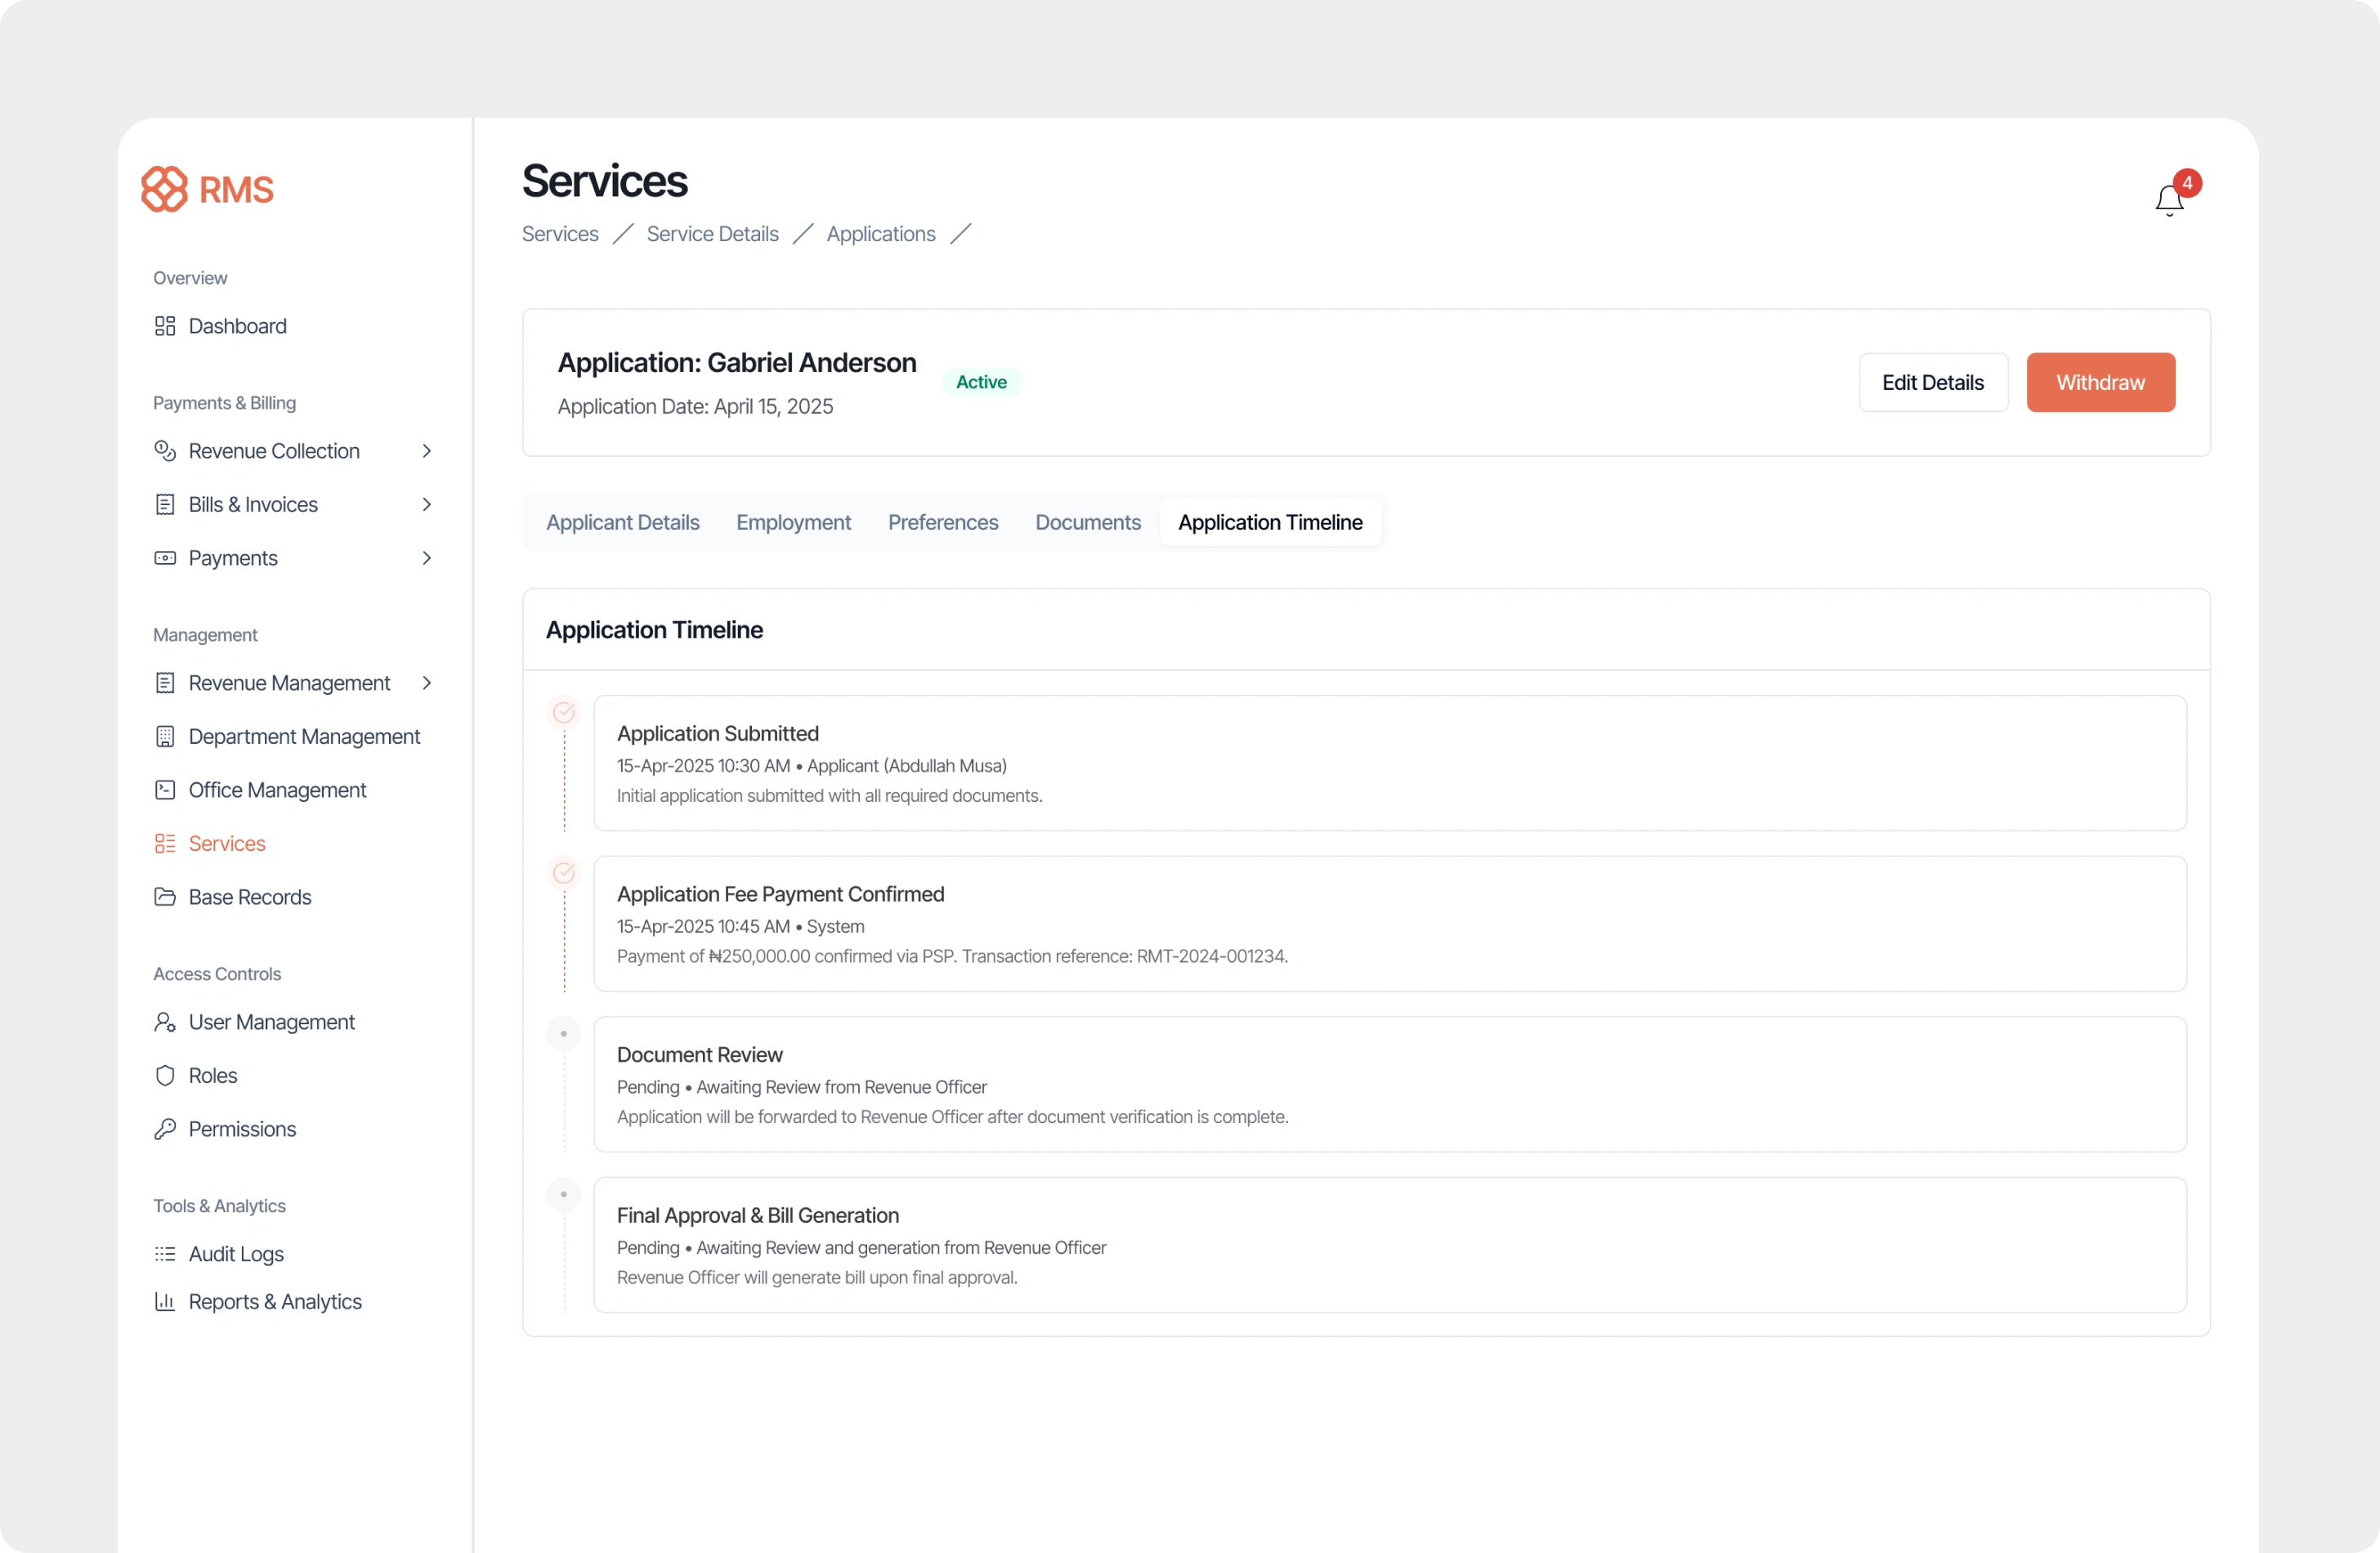Click the Roles shield icon
The height and width of the screenshot is (1553, 2380).
tap(165, 1075)
